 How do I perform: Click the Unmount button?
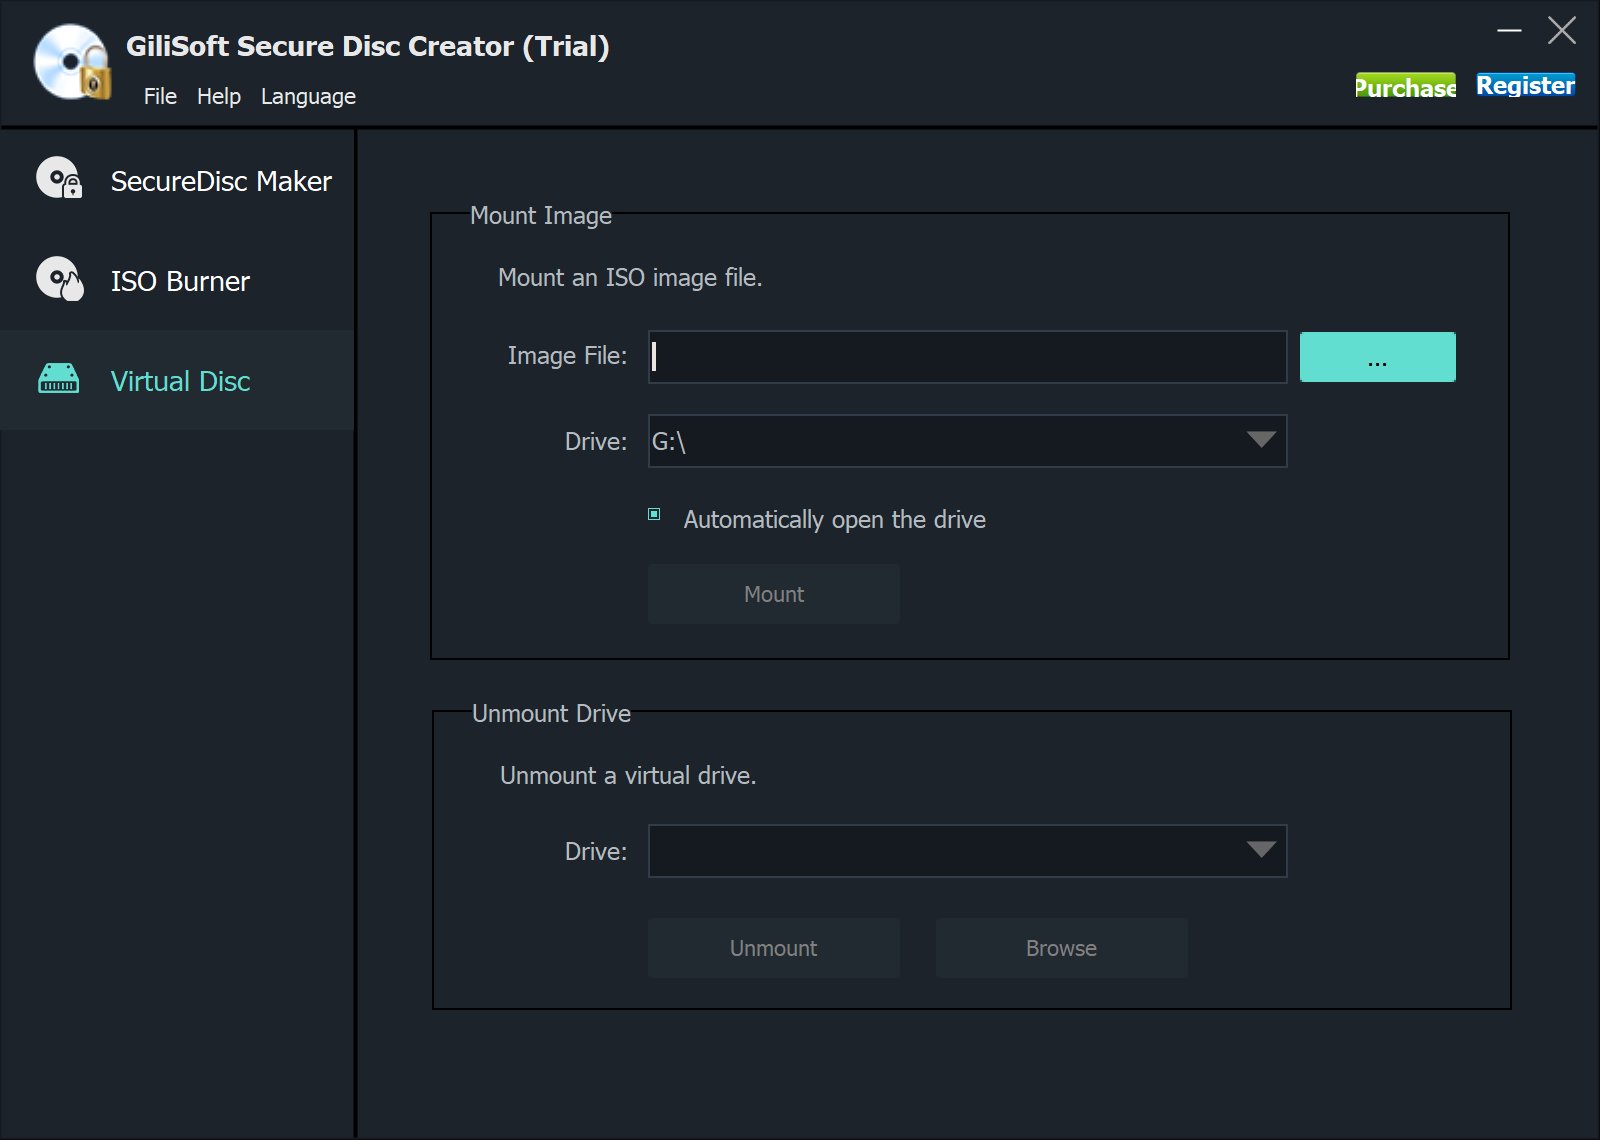[774, 948]
